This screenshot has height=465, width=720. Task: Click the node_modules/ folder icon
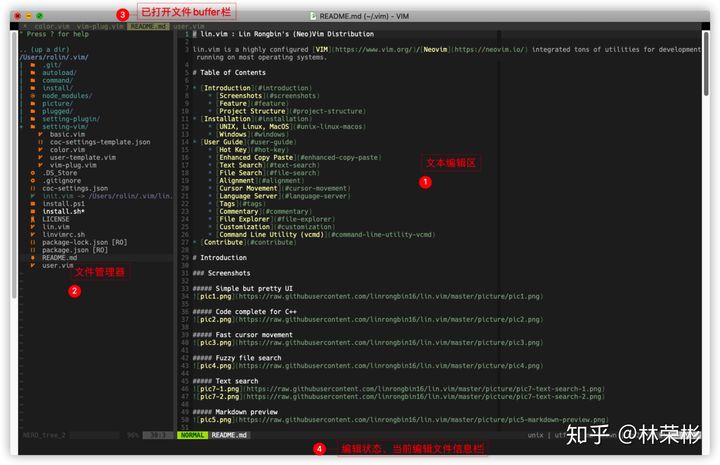[x=33, y=95]
